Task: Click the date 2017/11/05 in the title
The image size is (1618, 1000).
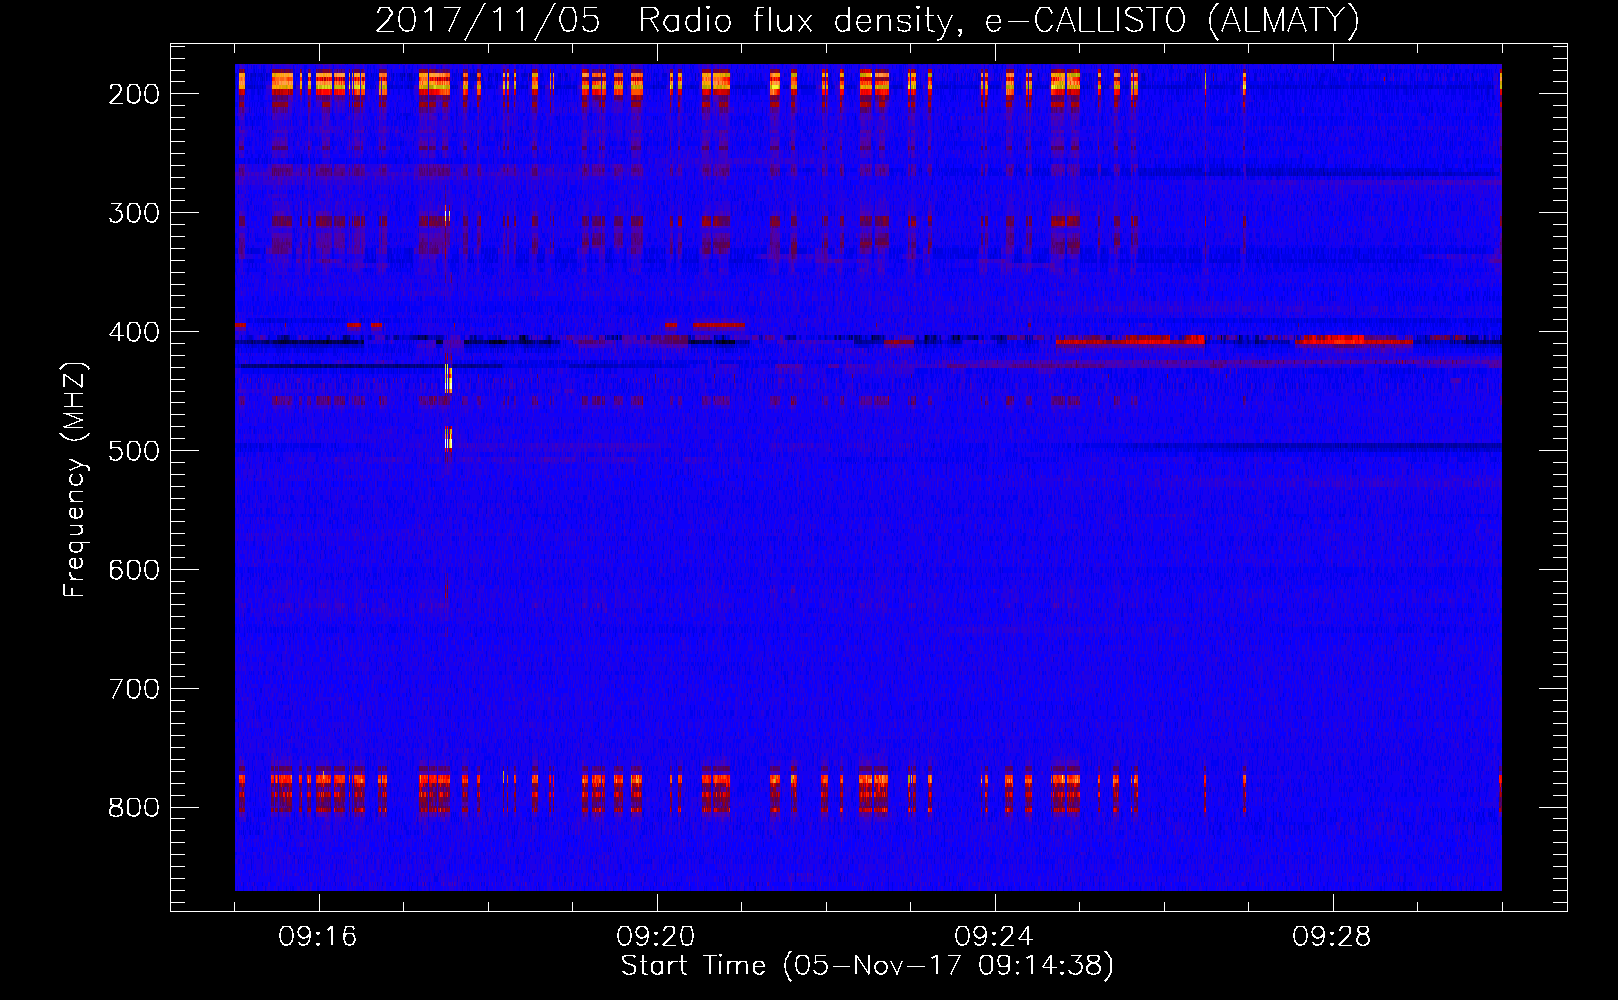Action: click(488, 20)
